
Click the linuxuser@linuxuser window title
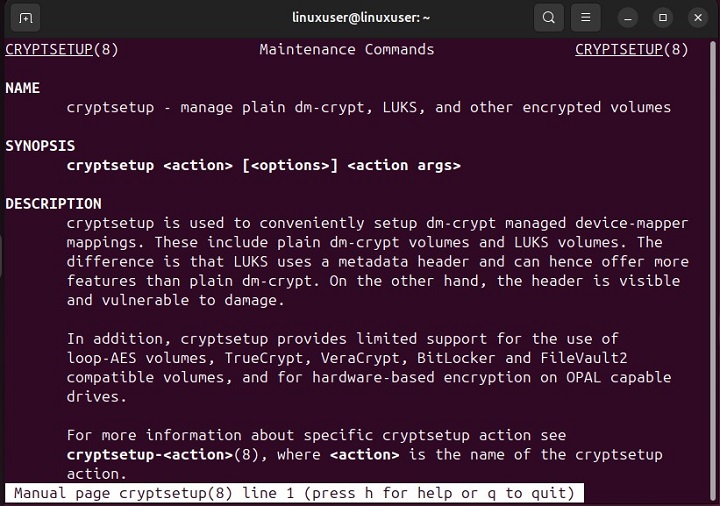[360, 17]
